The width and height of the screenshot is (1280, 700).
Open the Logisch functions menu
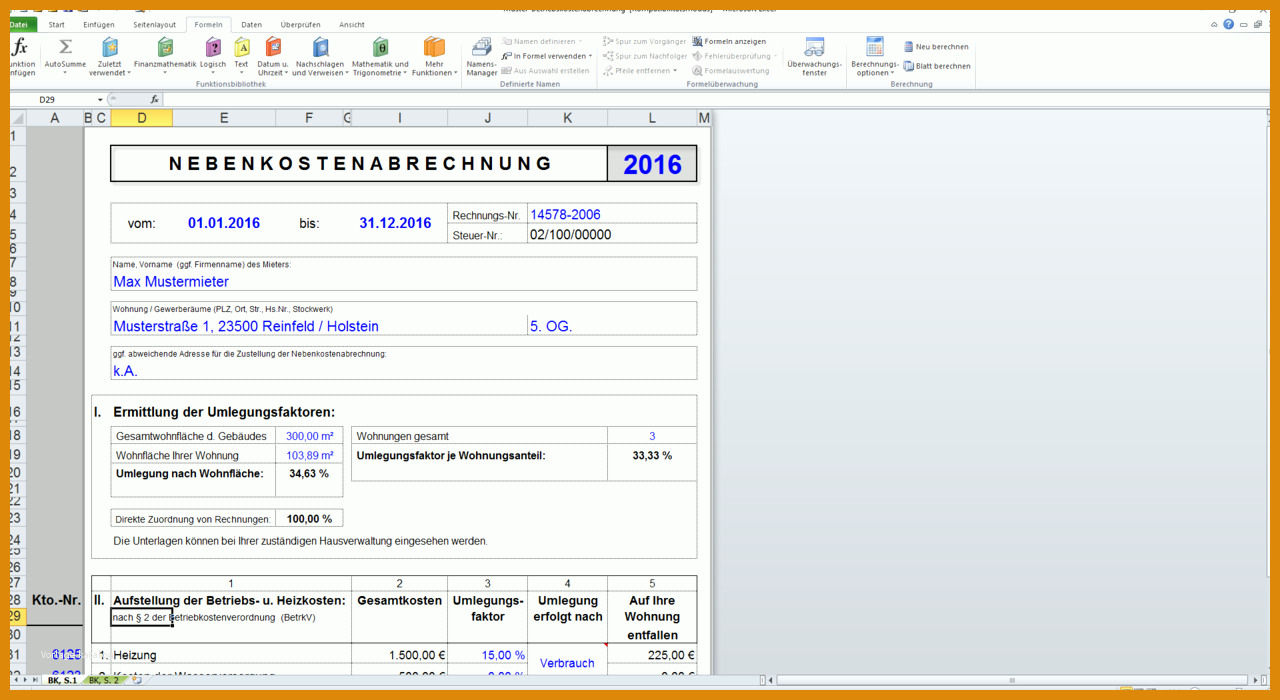pos(213,57)
